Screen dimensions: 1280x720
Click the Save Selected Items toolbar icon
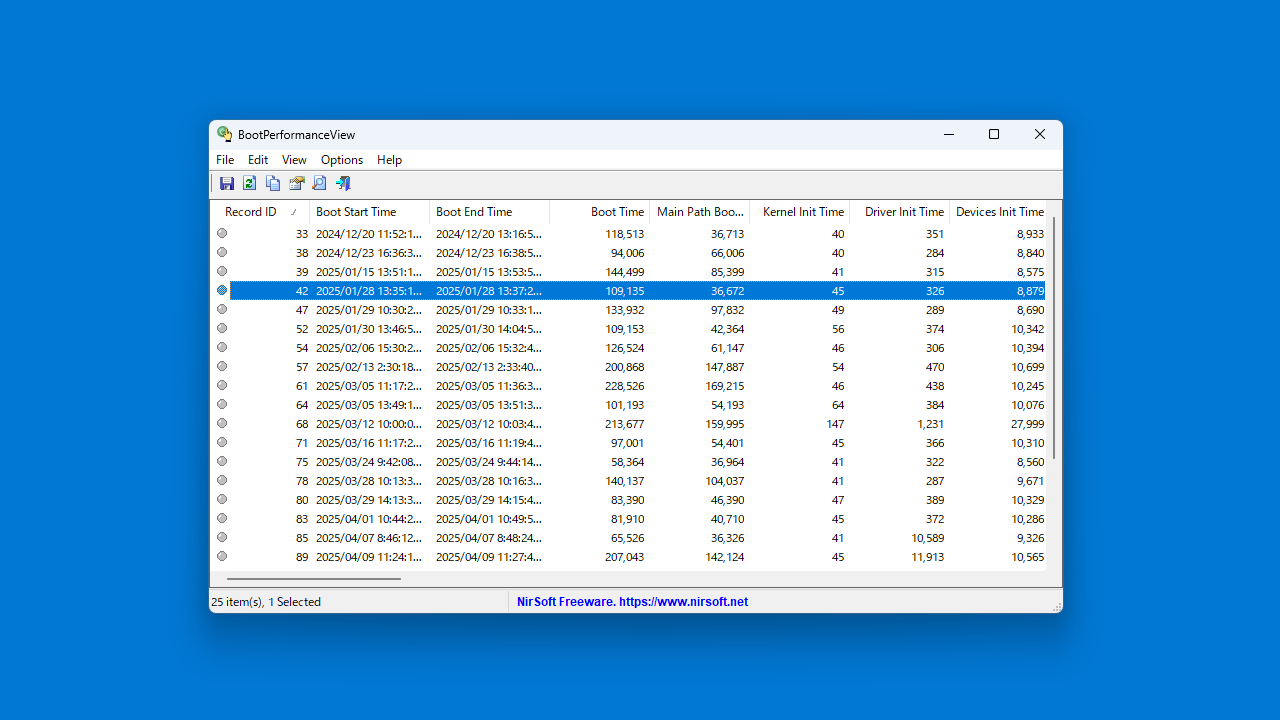(x=227, y=183)
